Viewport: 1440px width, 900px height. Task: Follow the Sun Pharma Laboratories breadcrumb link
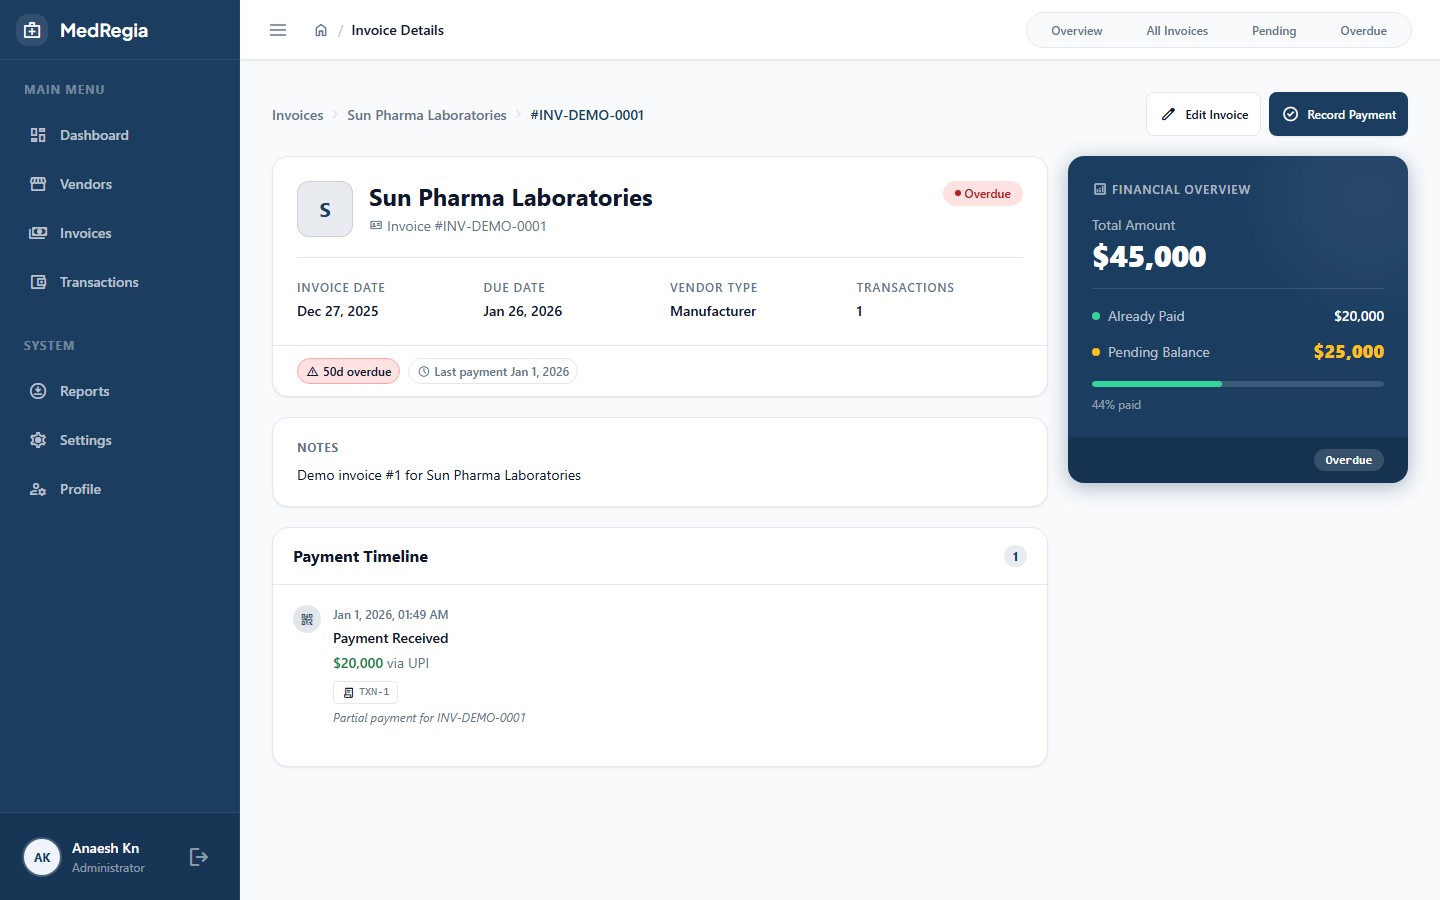(427, 115)
